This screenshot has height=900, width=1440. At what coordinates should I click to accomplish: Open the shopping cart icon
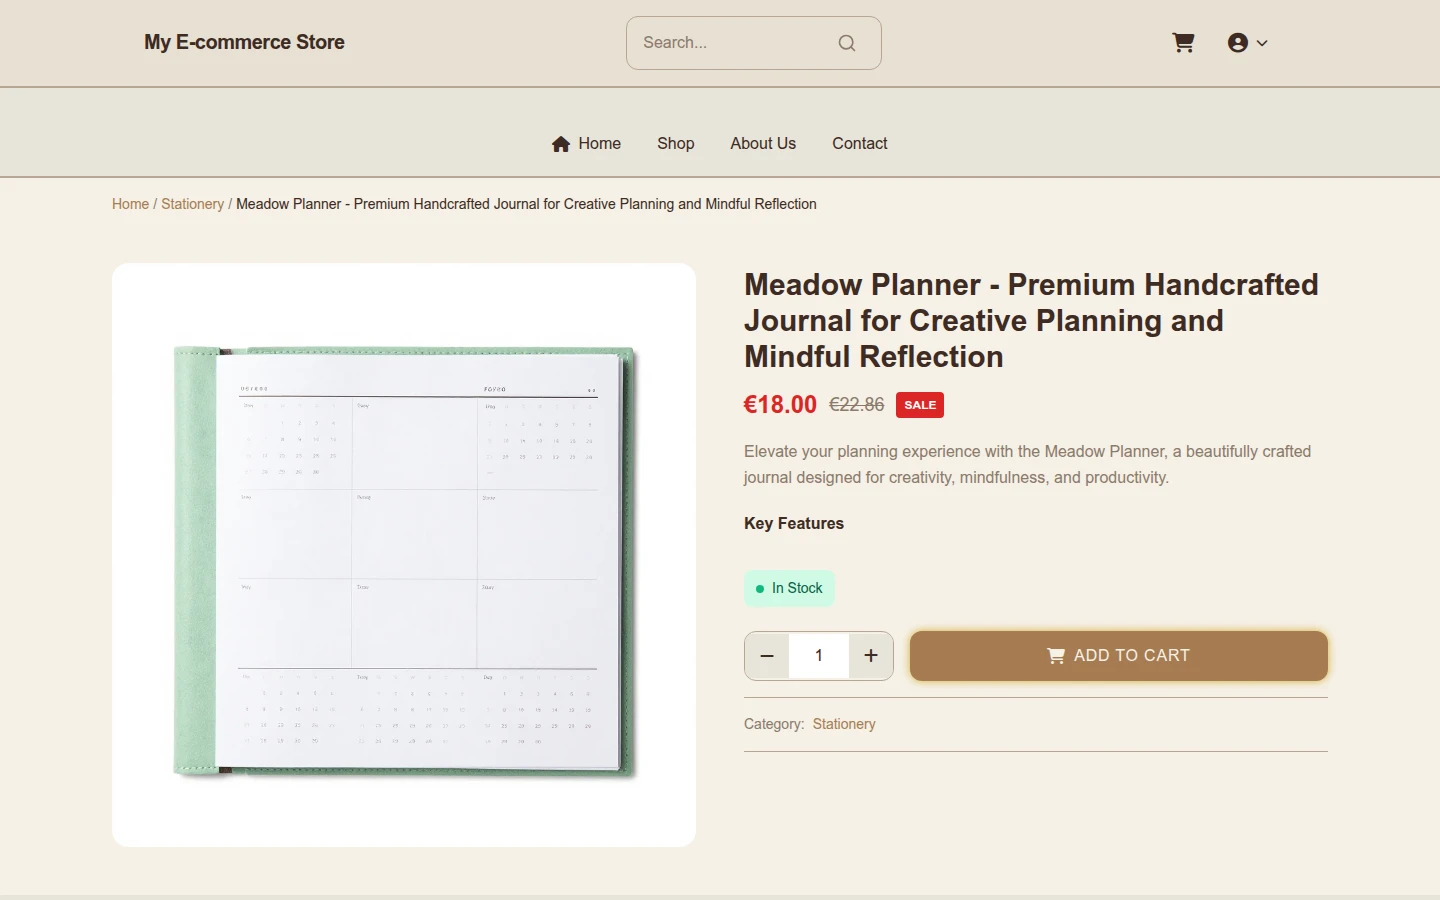[x=1183, y=43]
